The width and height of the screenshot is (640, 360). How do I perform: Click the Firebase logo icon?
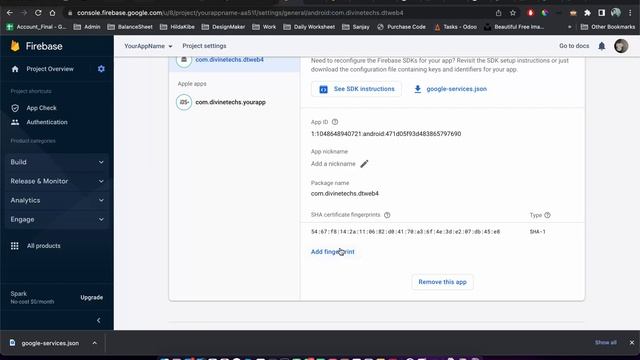coord(15,46)
